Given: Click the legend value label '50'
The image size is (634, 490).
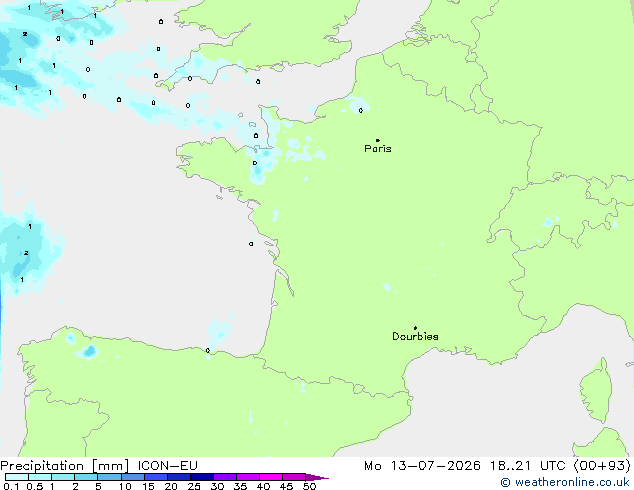Looking at the screenshot, I should coord(309,486).
